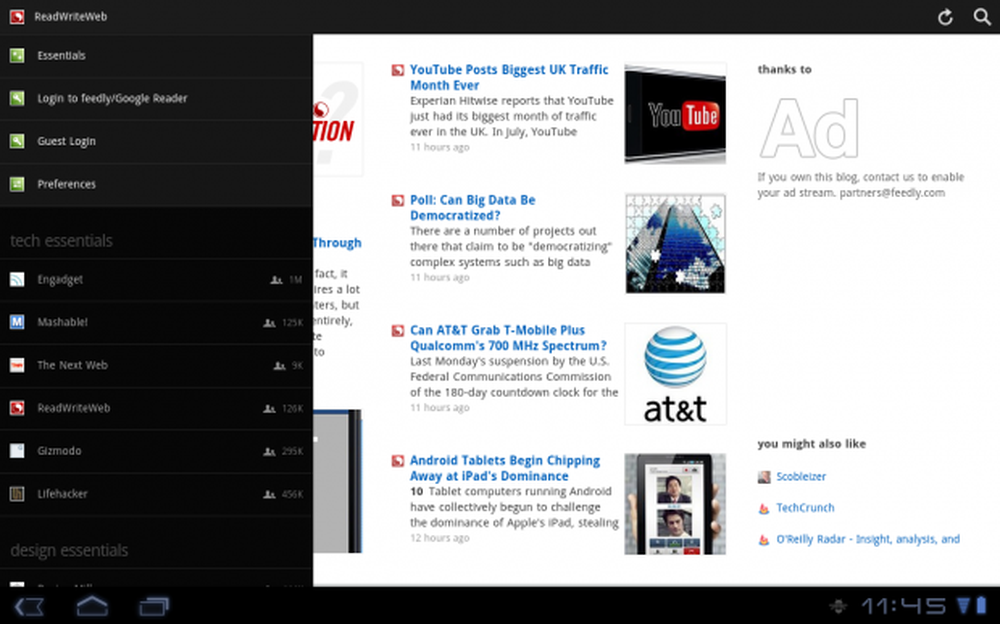Open the Engadget feed
Viewport: 1000px width, 624px height.
pyautogui.click(x=156, y=279)
